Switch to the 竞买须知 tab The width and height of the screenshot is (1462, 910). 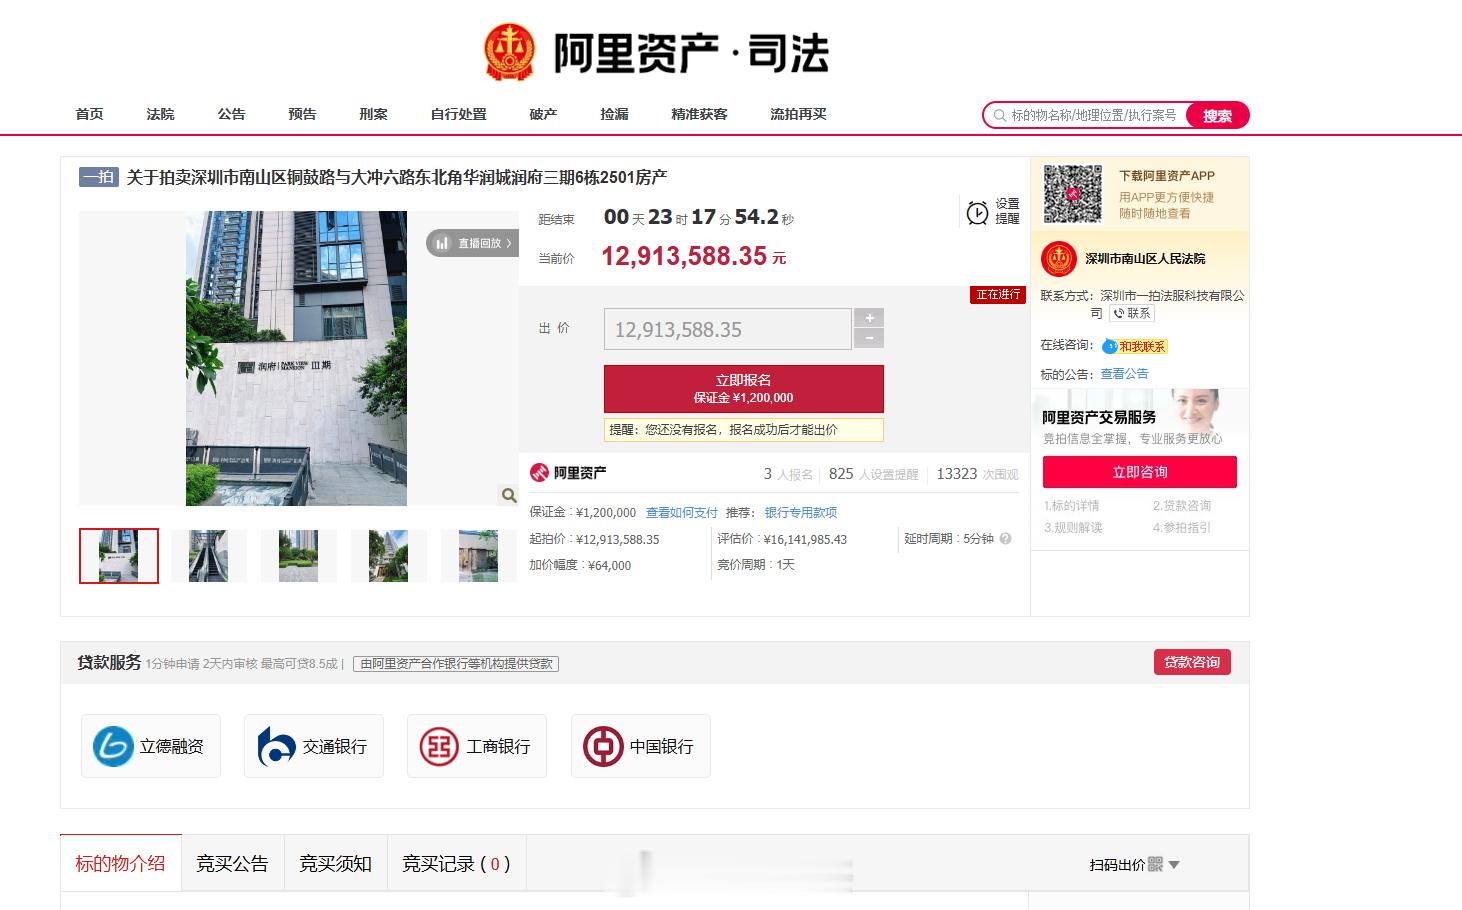coord(336,863)
